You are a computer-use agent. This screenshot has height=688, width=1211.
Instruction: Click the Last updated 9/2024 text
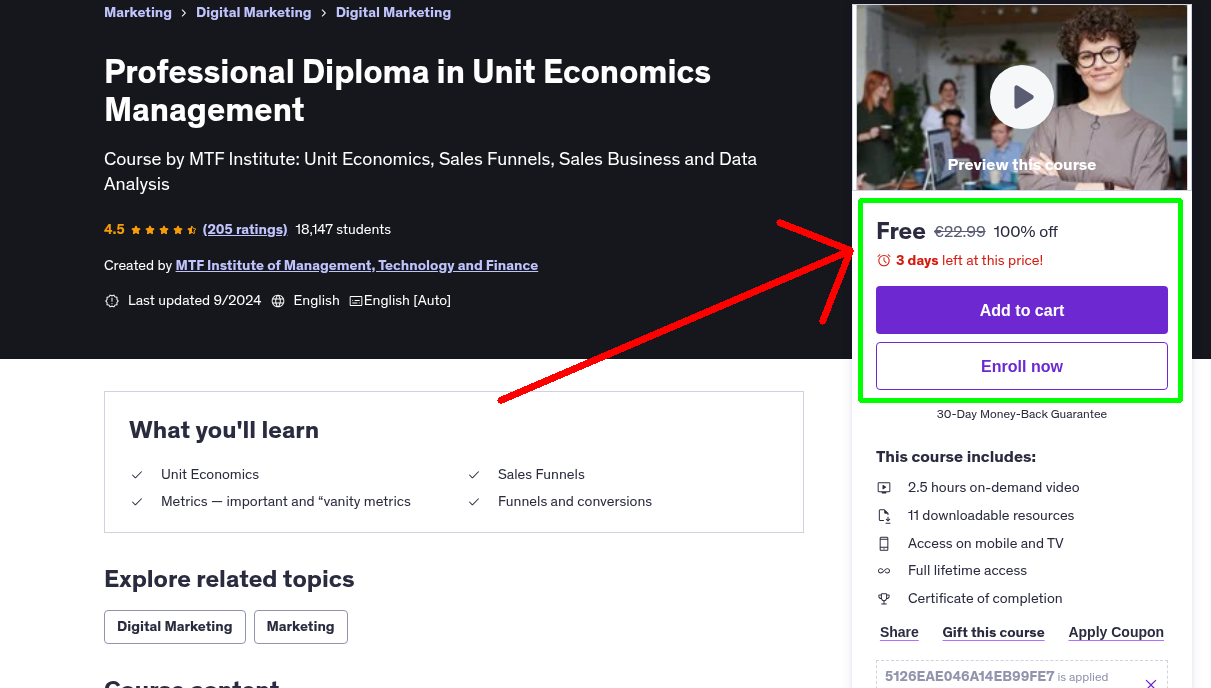point(194,301)
